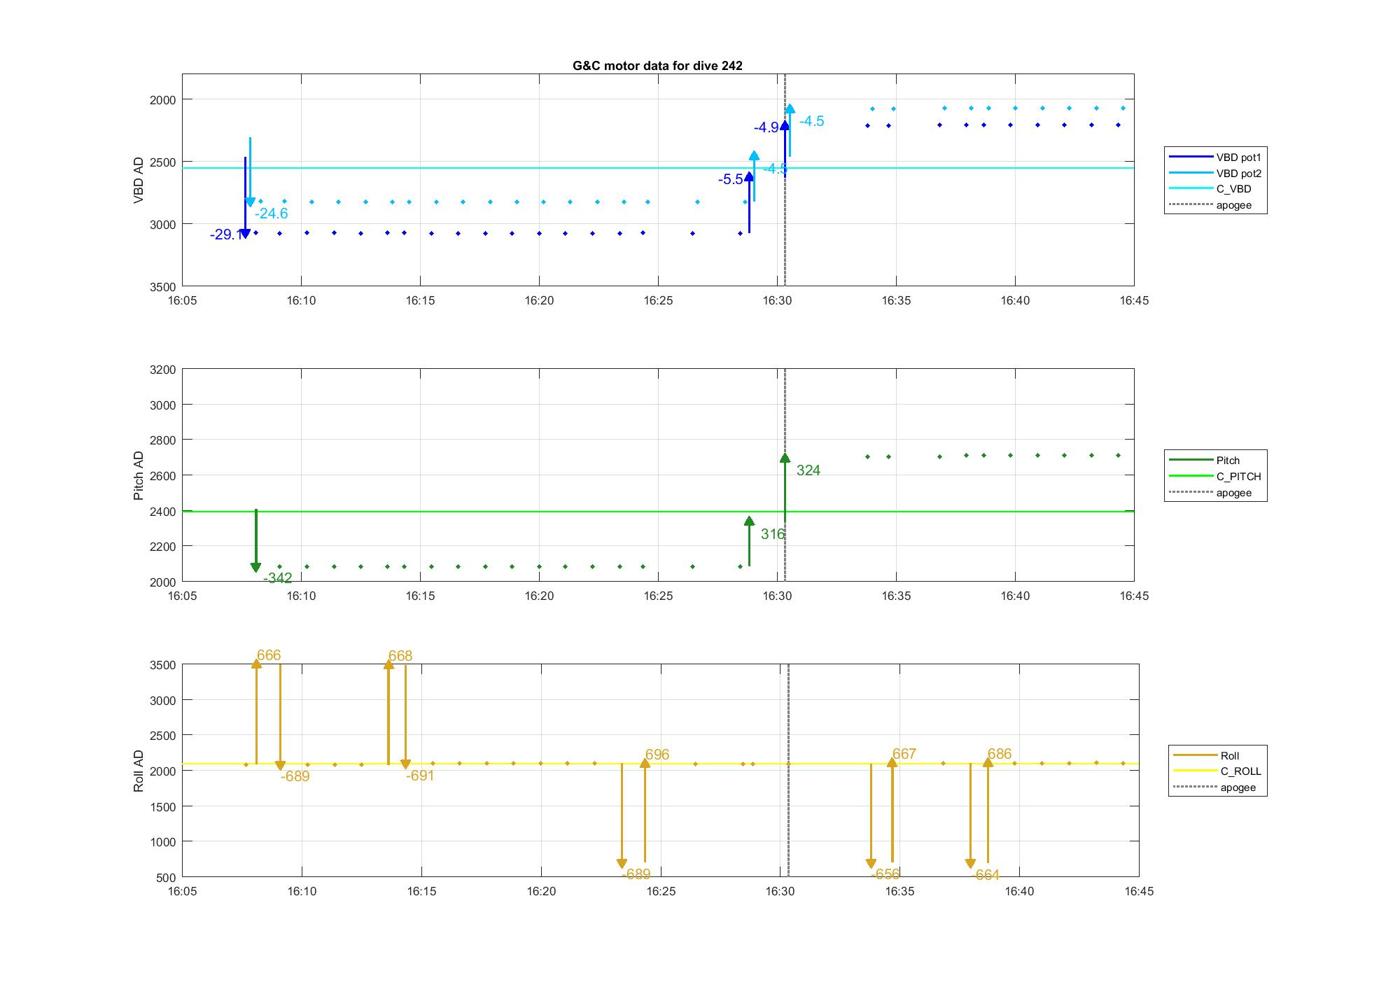
Task: Click the 'Roll AD' y-axis label
Action: click(x=139, y=771)
